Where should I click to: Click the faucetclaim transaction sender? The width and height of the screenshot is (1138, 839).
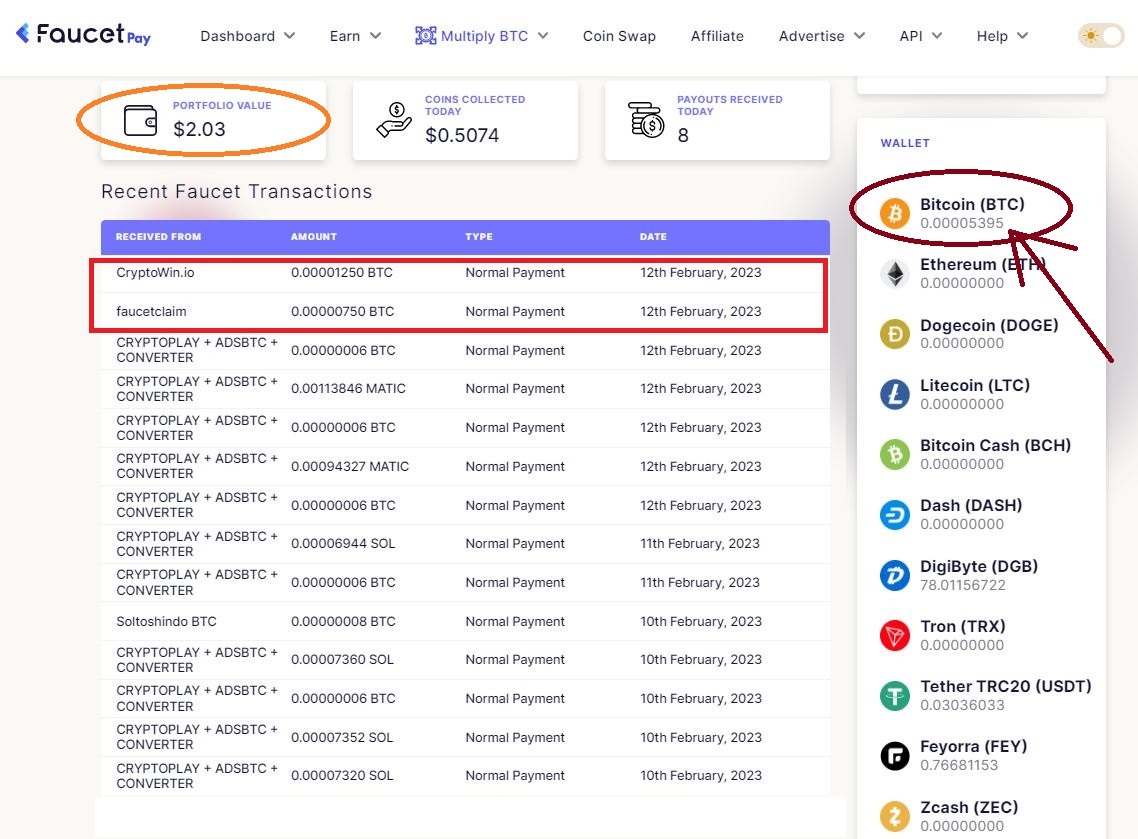point(151,311)
